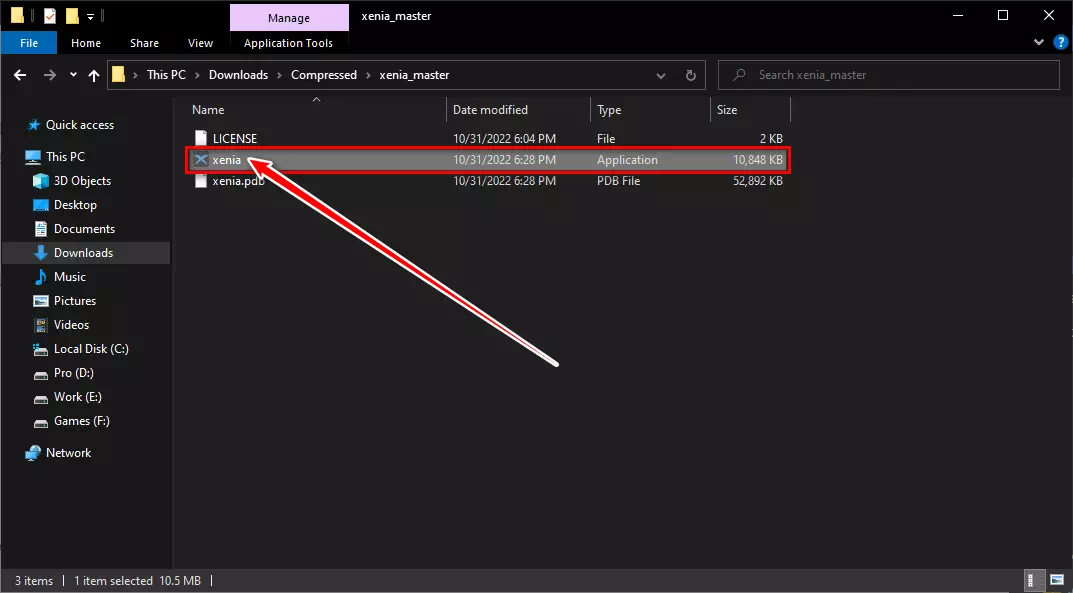
Task: Click the New folder quick access icon
Action: coord(72,16)
